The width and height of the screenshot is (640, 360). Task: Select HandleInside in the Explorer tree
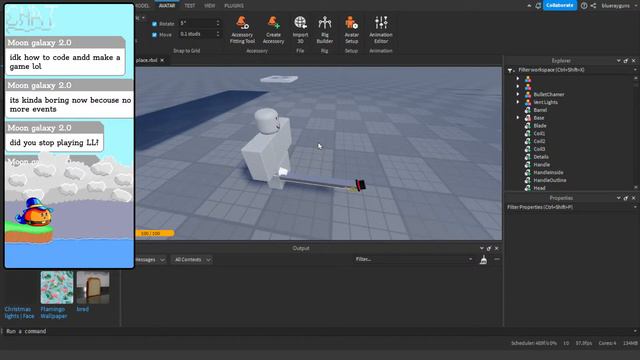pyautogui.click(x=548, y=172)
